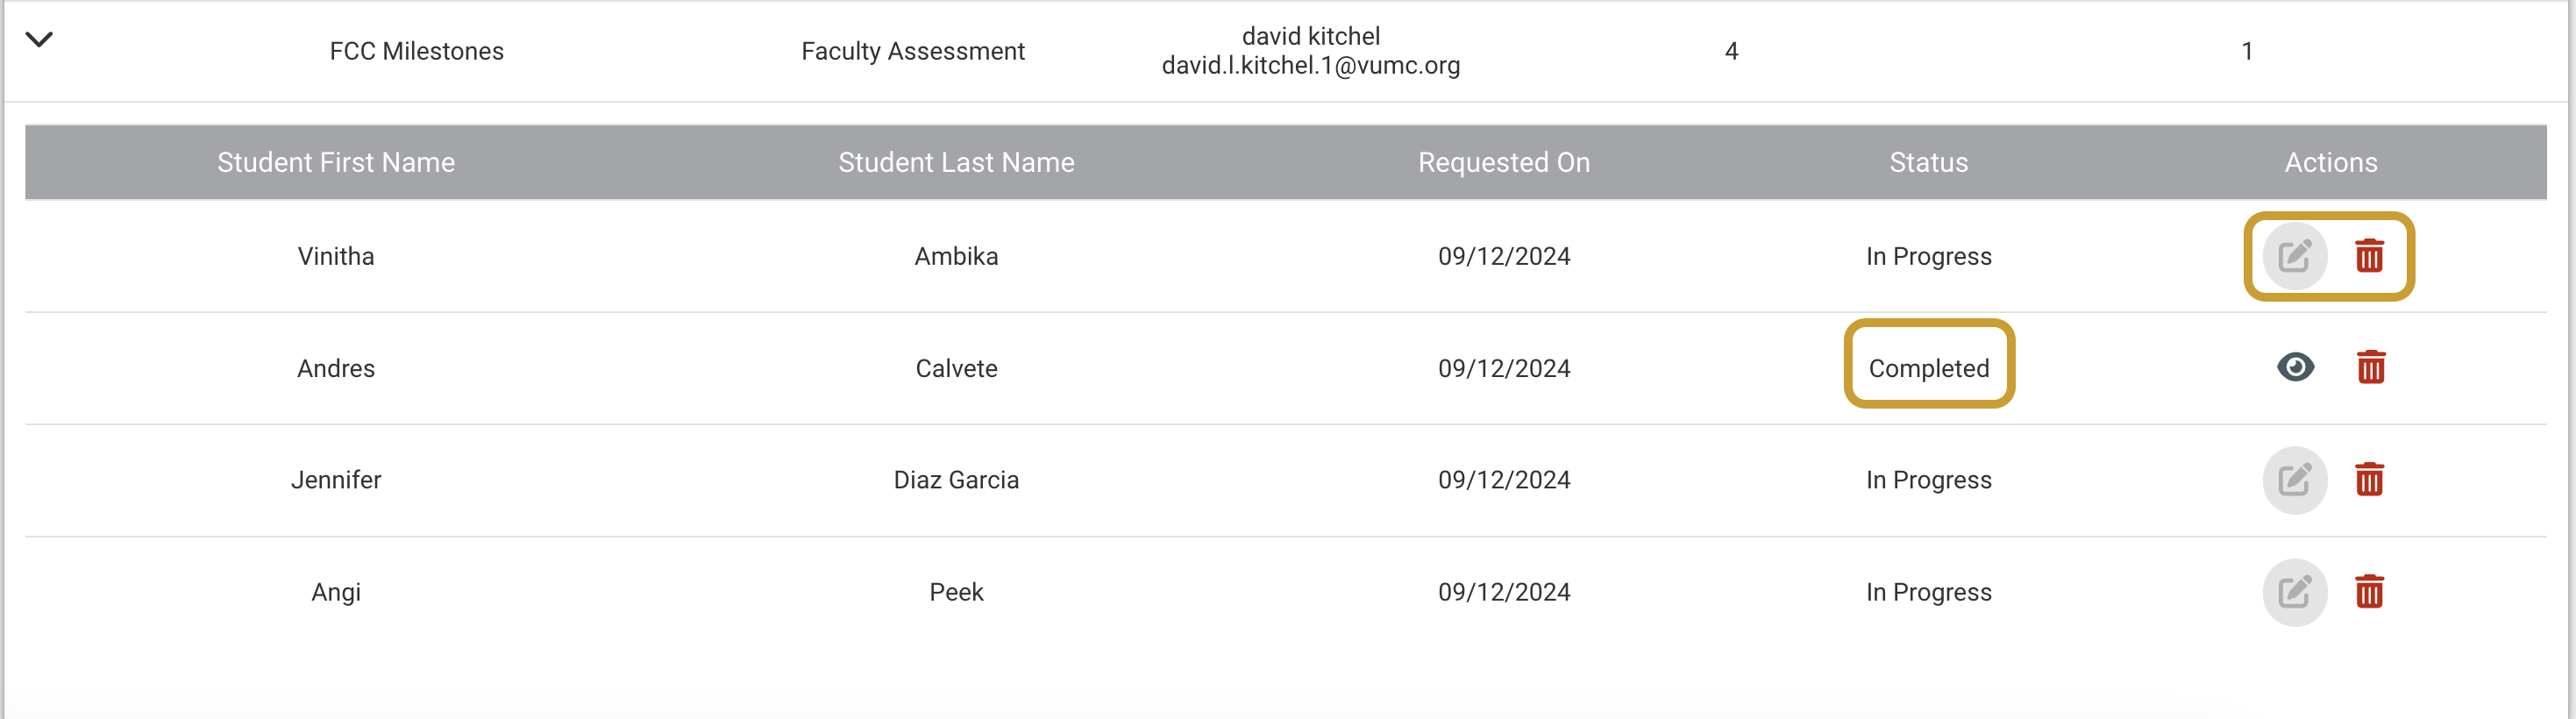The image size is (2576, 719).
Task: Edit Vinitha Ambika's assessment
Action: pos(2295,256)
